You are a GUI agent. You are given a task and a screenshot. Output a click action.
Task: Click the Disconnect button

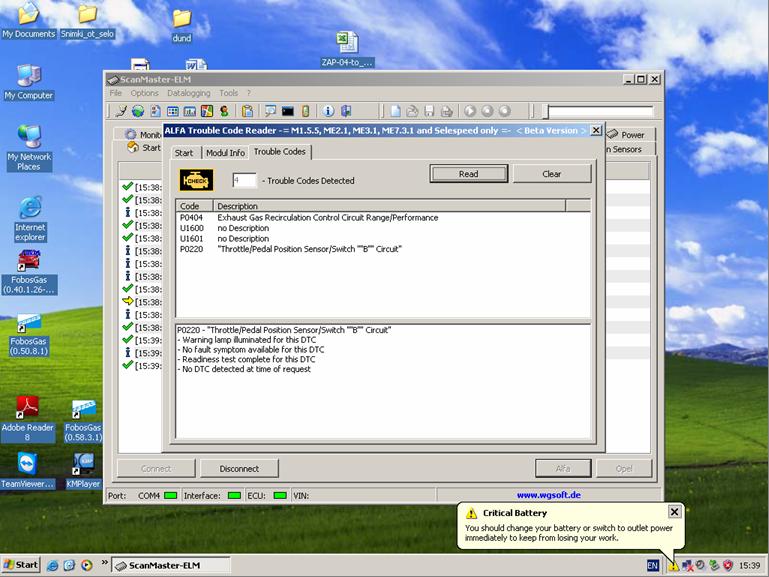coord(239,468)
